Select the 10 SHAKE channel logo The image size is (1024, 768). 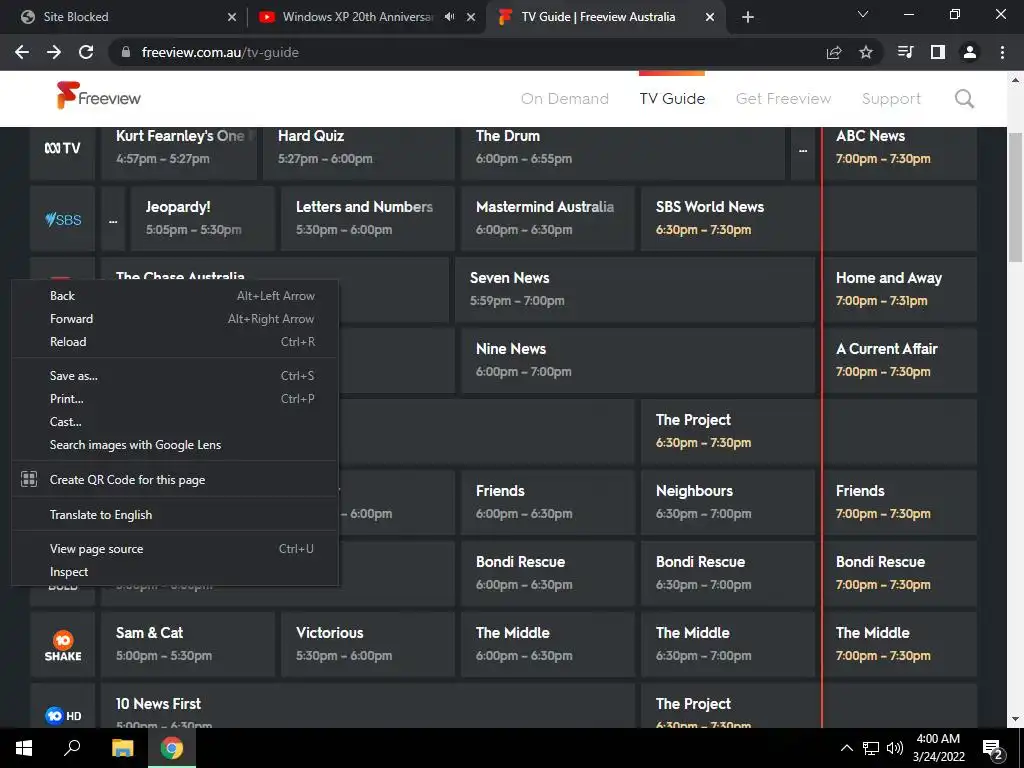pyautogui.click(x=63, y=645)
